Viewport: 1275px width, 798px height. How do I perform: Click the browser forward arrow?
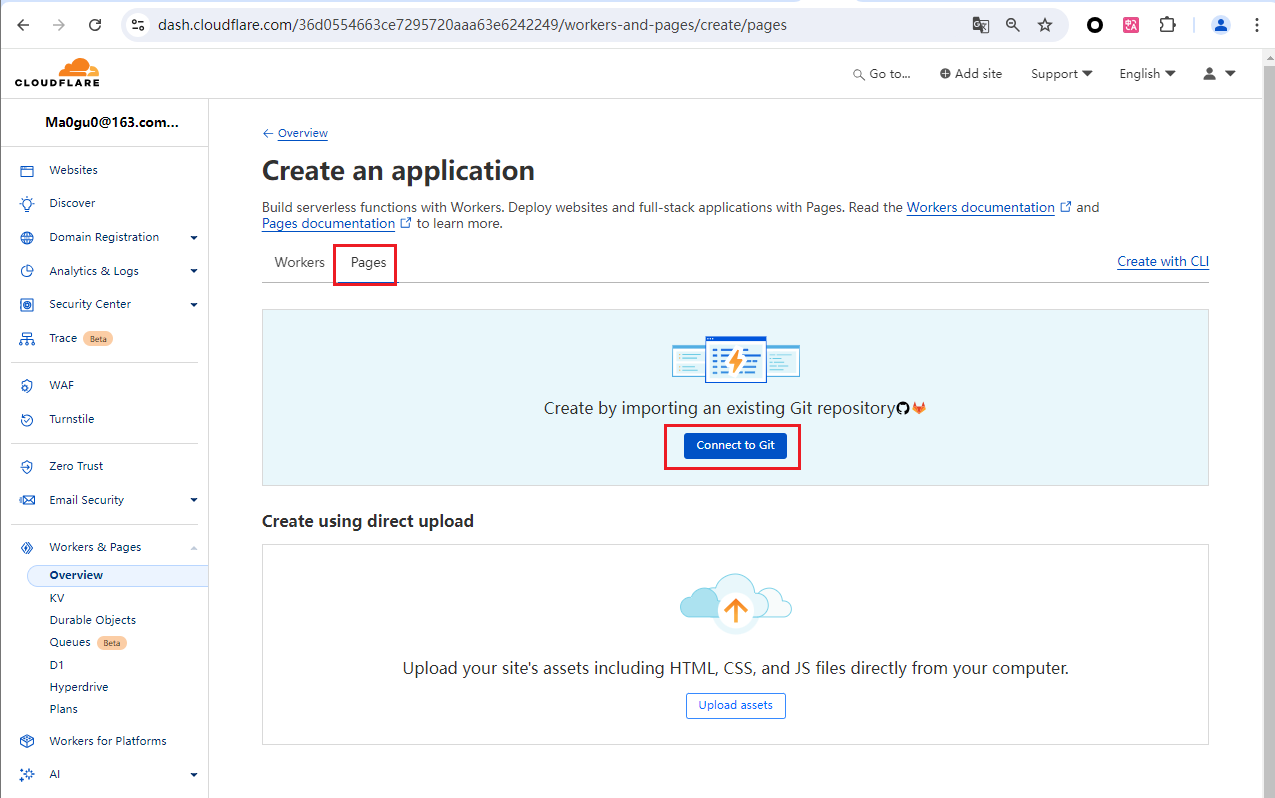pos(59,25)
